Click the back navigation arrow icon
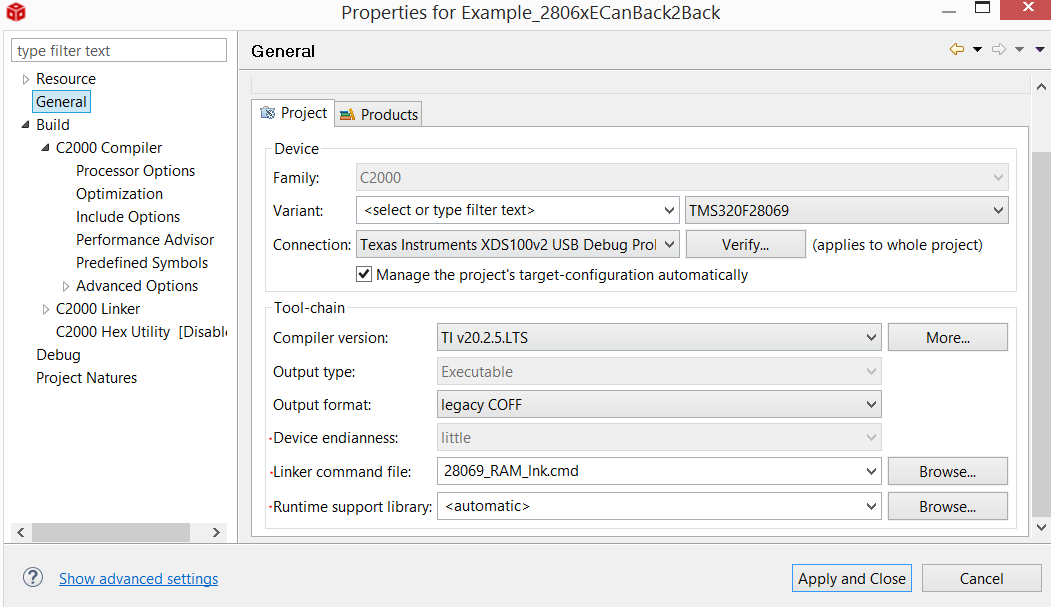The width and height of the screenshot is (1051, 607). click(957, 50)
